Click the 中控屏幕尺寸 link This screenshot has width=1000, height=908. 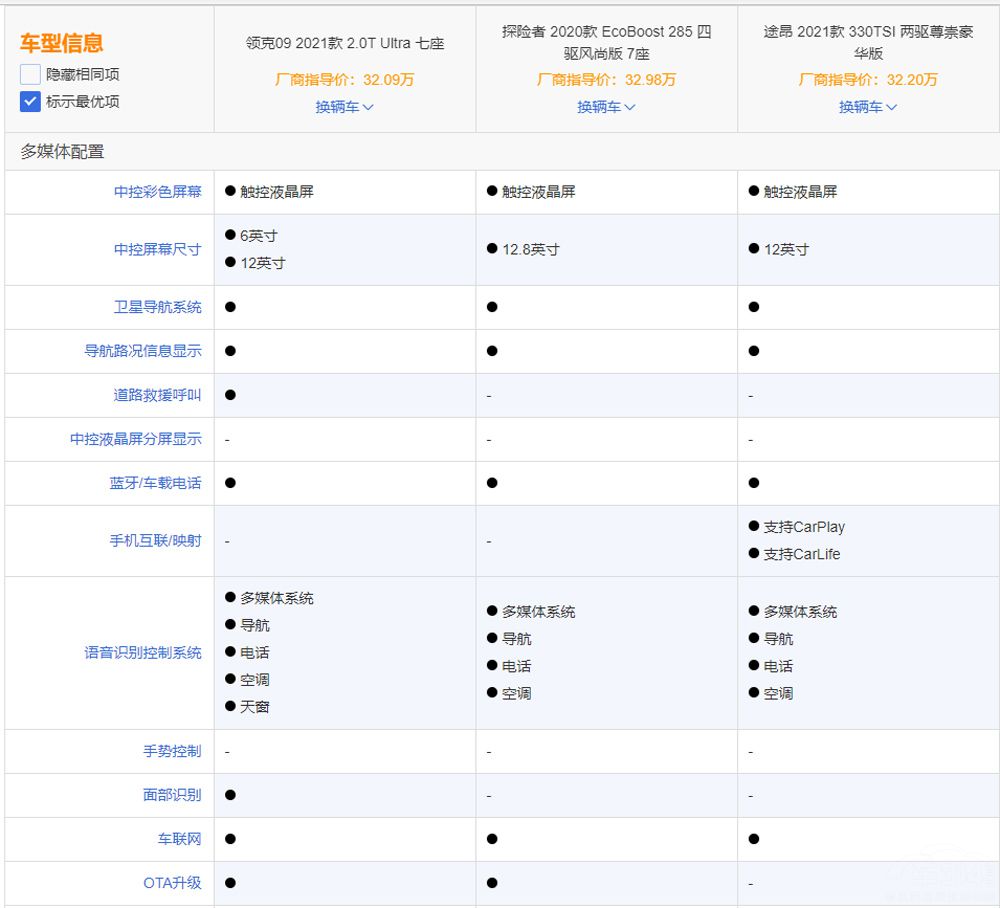pyautogui.click(x=157, y=249)
